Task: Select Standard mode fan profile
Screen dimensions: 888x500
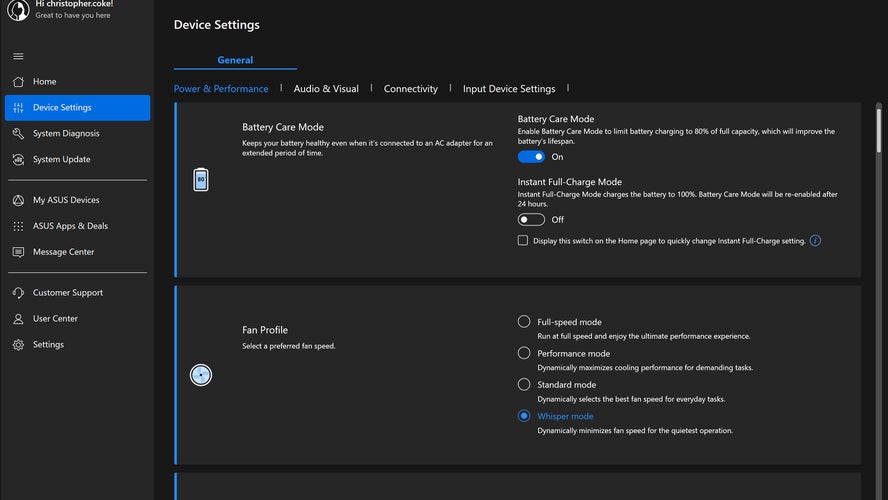Action: coord(524,384)
